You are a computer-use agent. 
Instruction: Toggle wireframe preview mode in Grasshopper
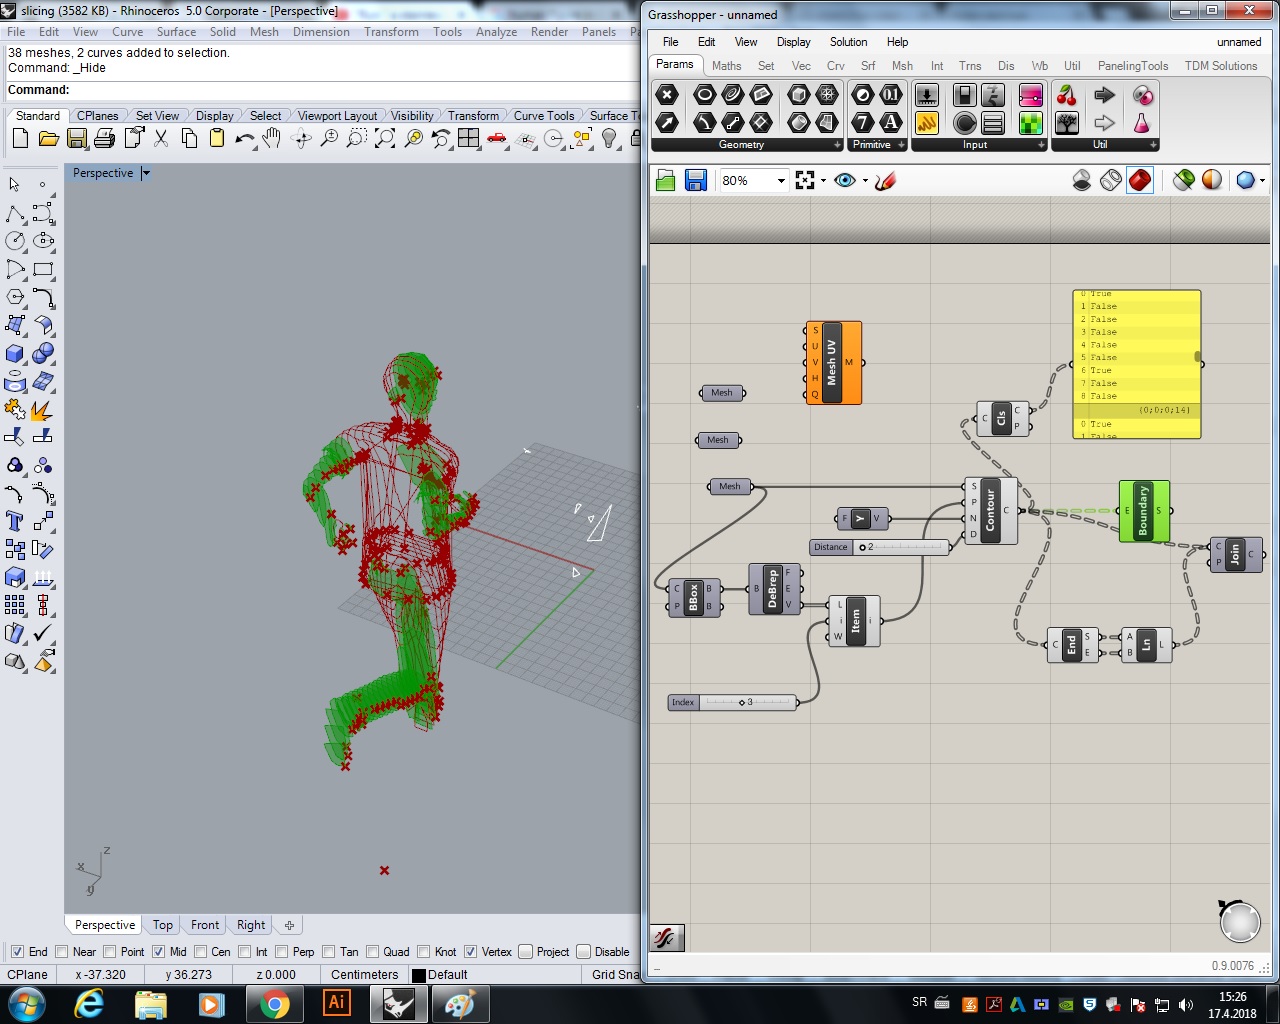[x=1111, y=180]
